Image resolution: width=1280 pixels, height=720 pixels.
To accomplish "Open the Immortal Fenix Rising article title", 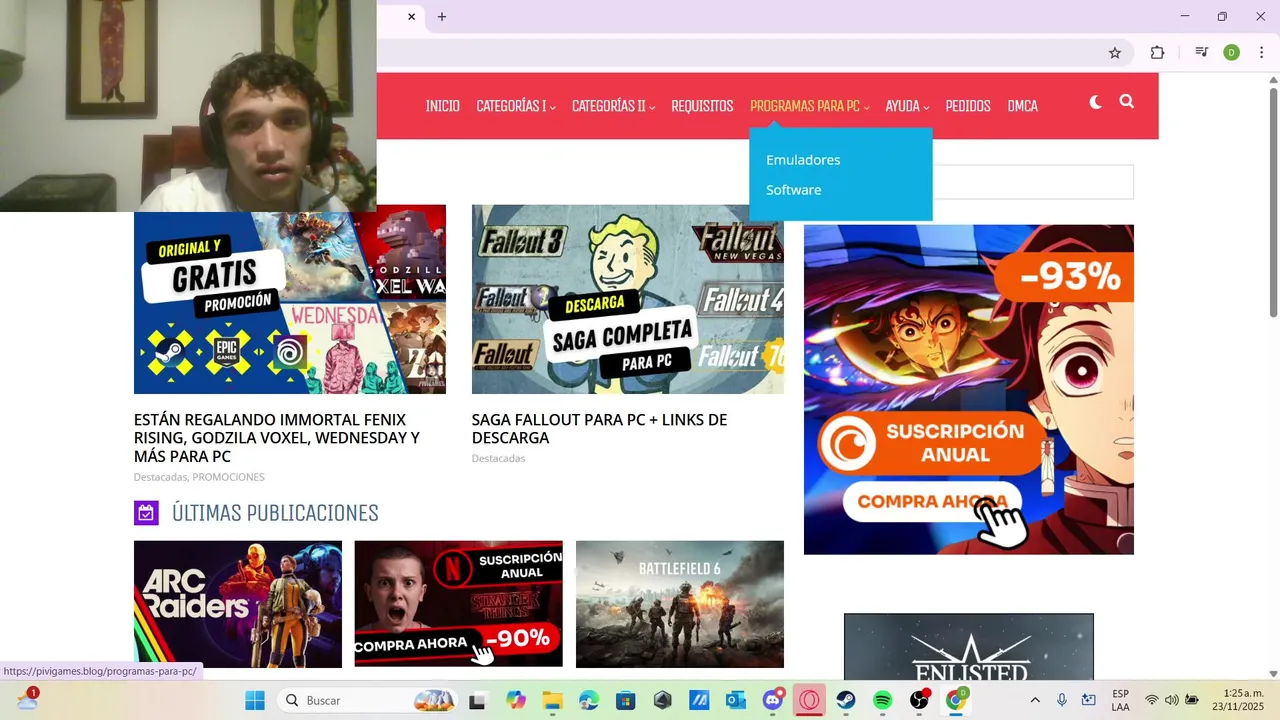I will click(277, 438).
